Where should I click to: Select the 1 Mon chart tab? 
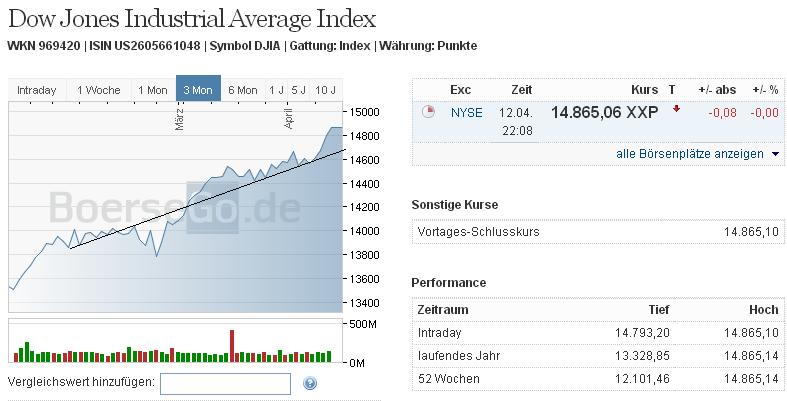tap(153, 90)
